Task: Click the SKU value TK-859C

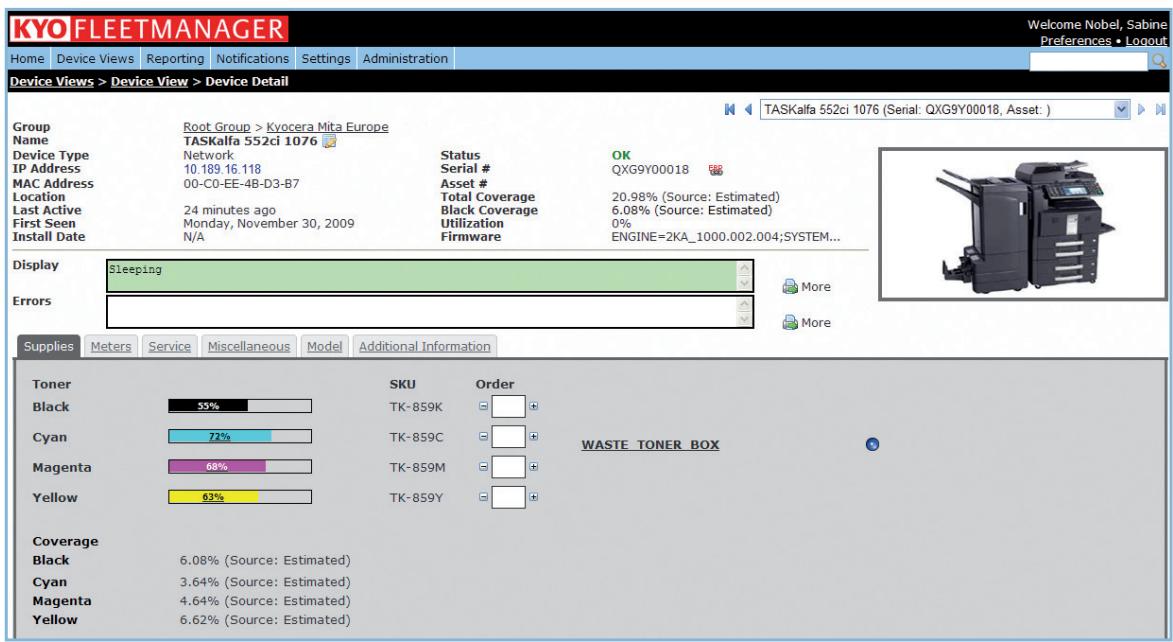Action: [x=416, y=437]
